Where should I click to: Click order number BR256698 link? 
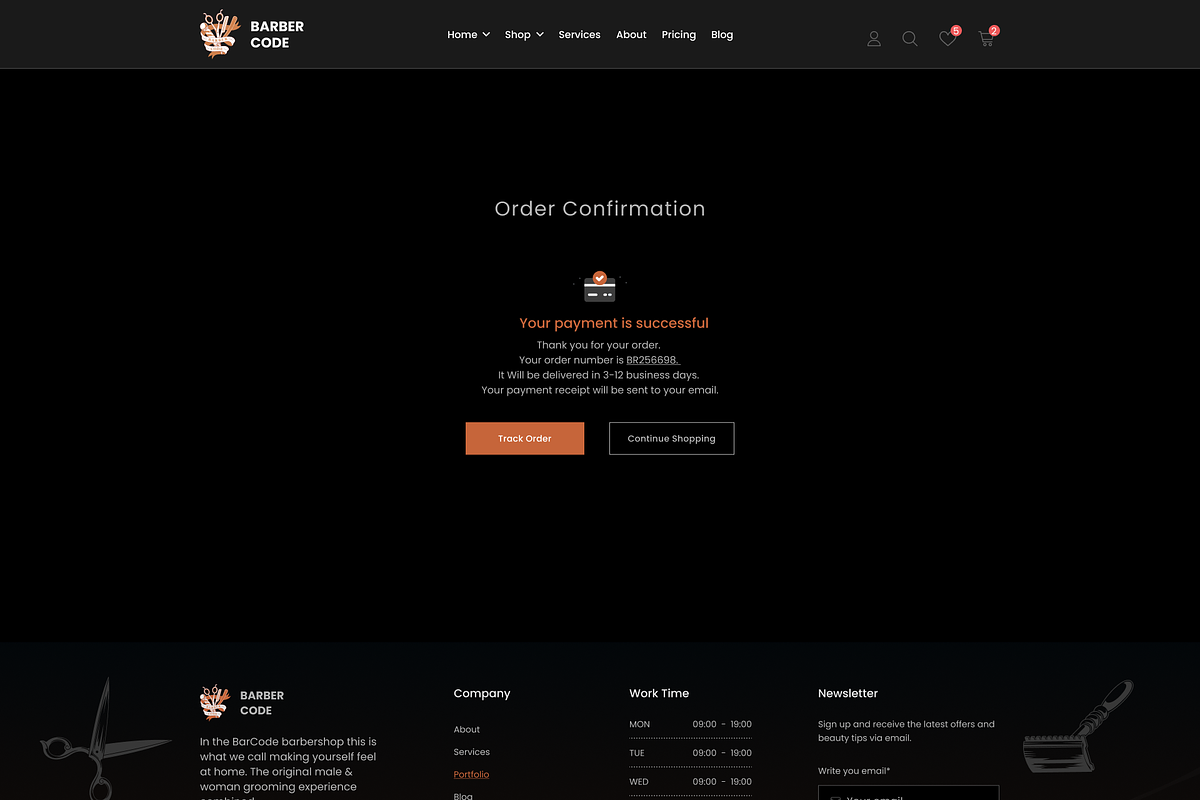(653, 360)
